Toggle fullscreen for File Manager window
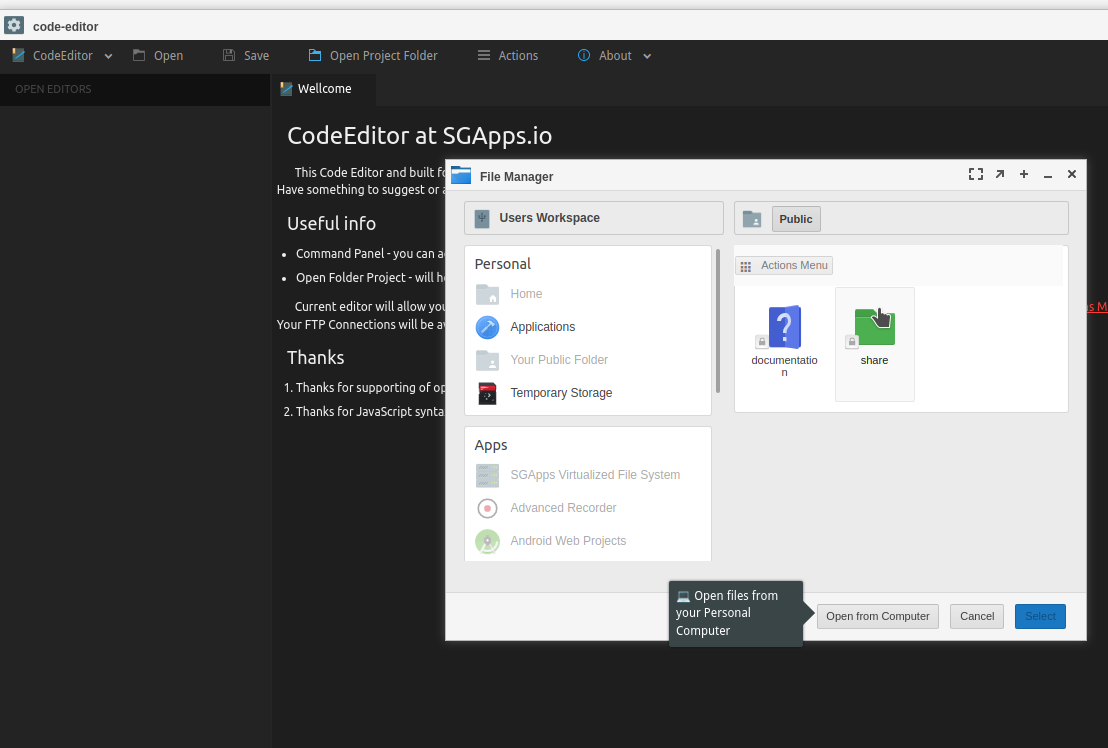The width and height of the screenshot is (1108, 748). [976, 174]
